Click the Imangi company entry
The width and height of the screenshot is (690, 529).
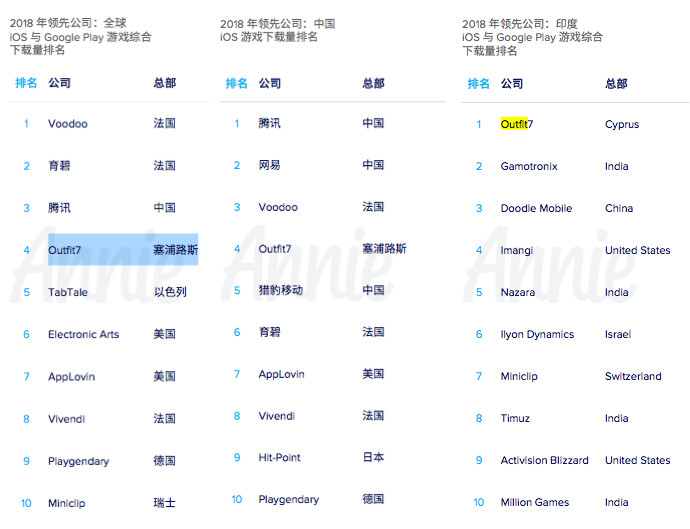point(517,250)
